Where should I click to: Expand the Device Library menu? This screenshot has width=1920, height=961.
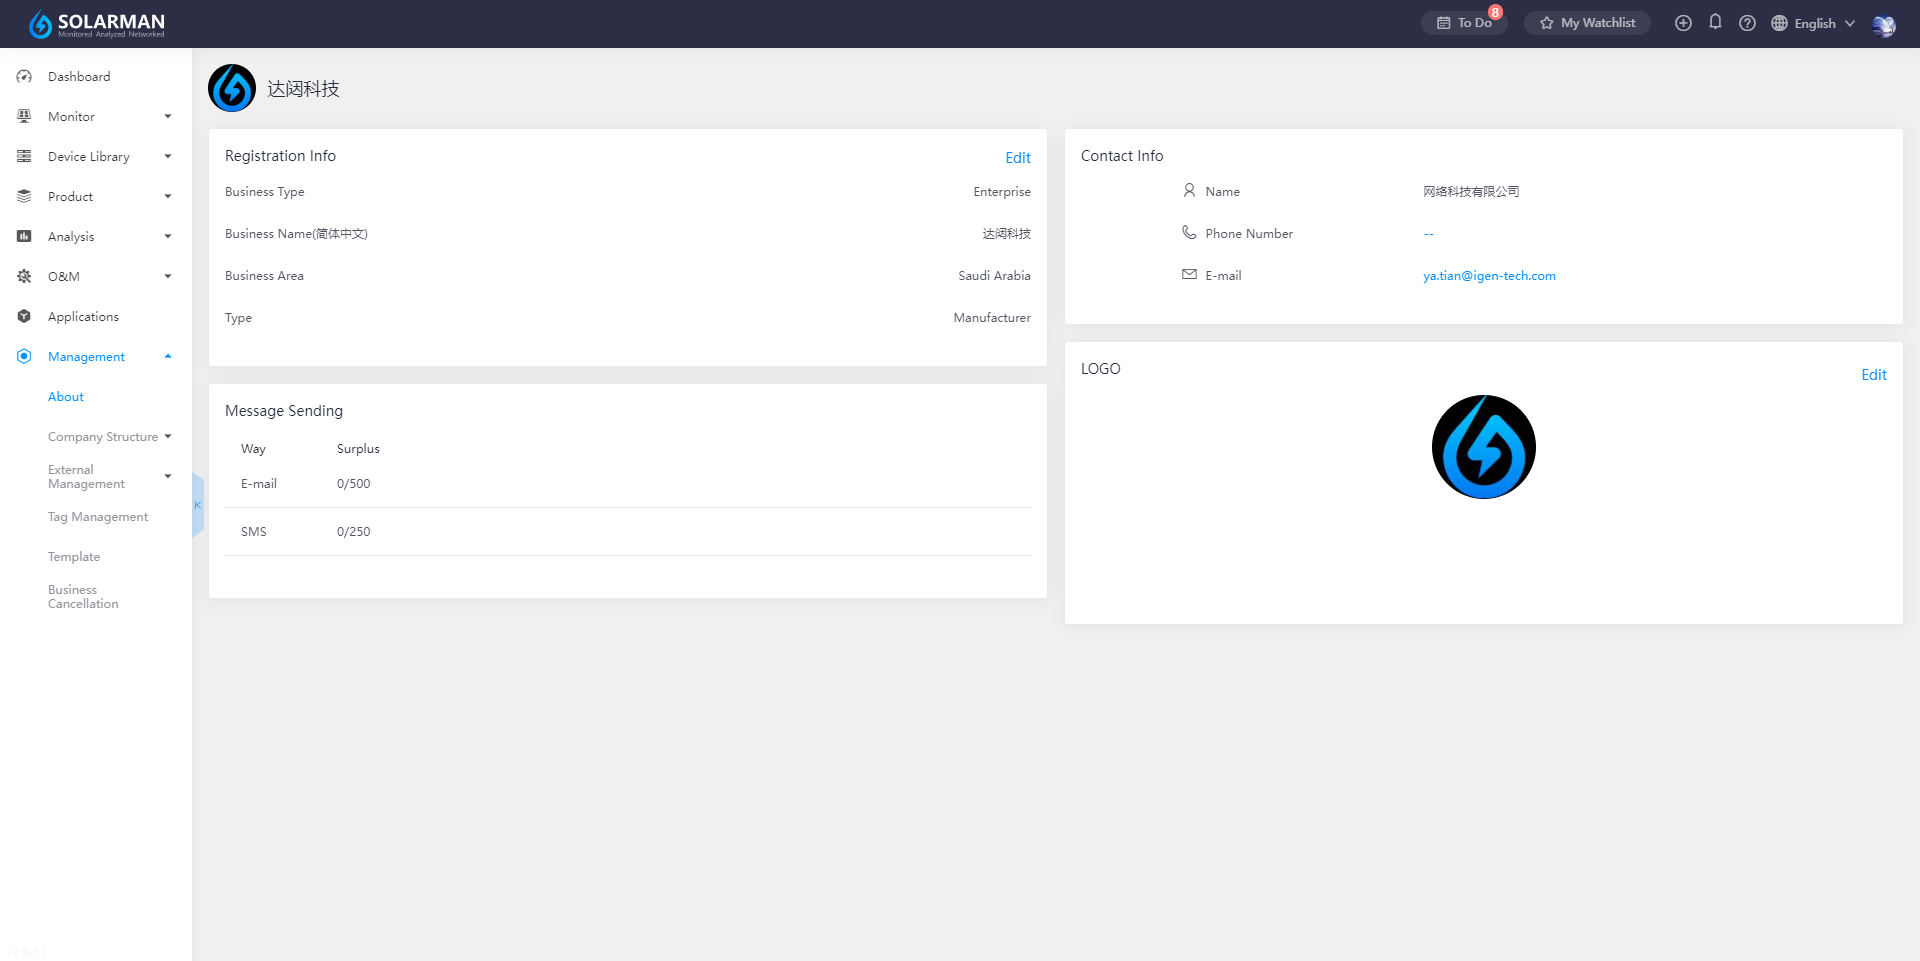95,157
